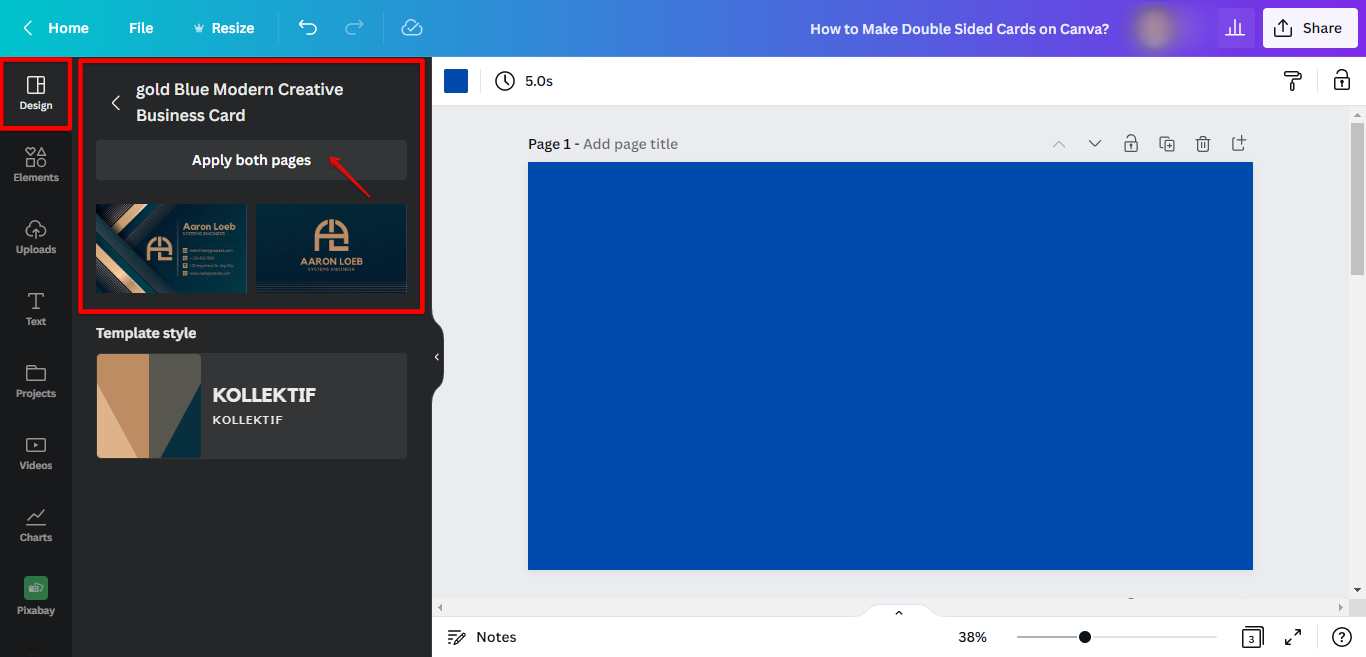
Task: Collapse page with the down chevron
Action: [x=1094, y=143]
